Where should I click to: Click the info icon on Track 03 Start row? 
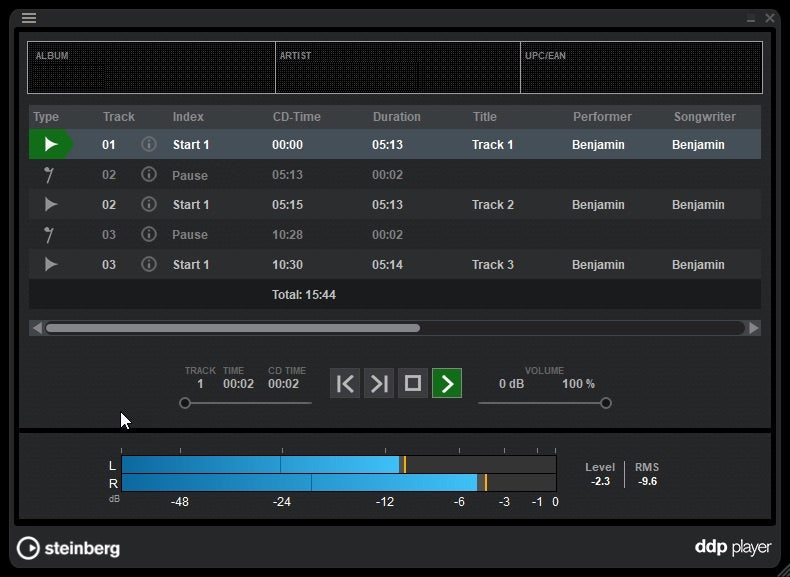tap(149, 265)
